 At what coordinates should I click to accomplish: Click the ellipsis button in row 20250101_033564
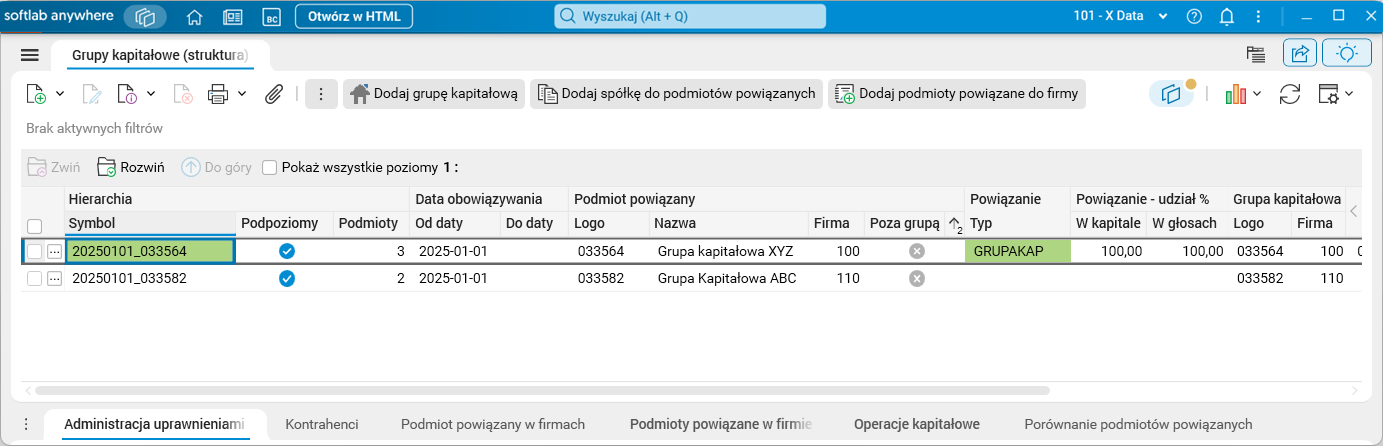click(55, 251)
